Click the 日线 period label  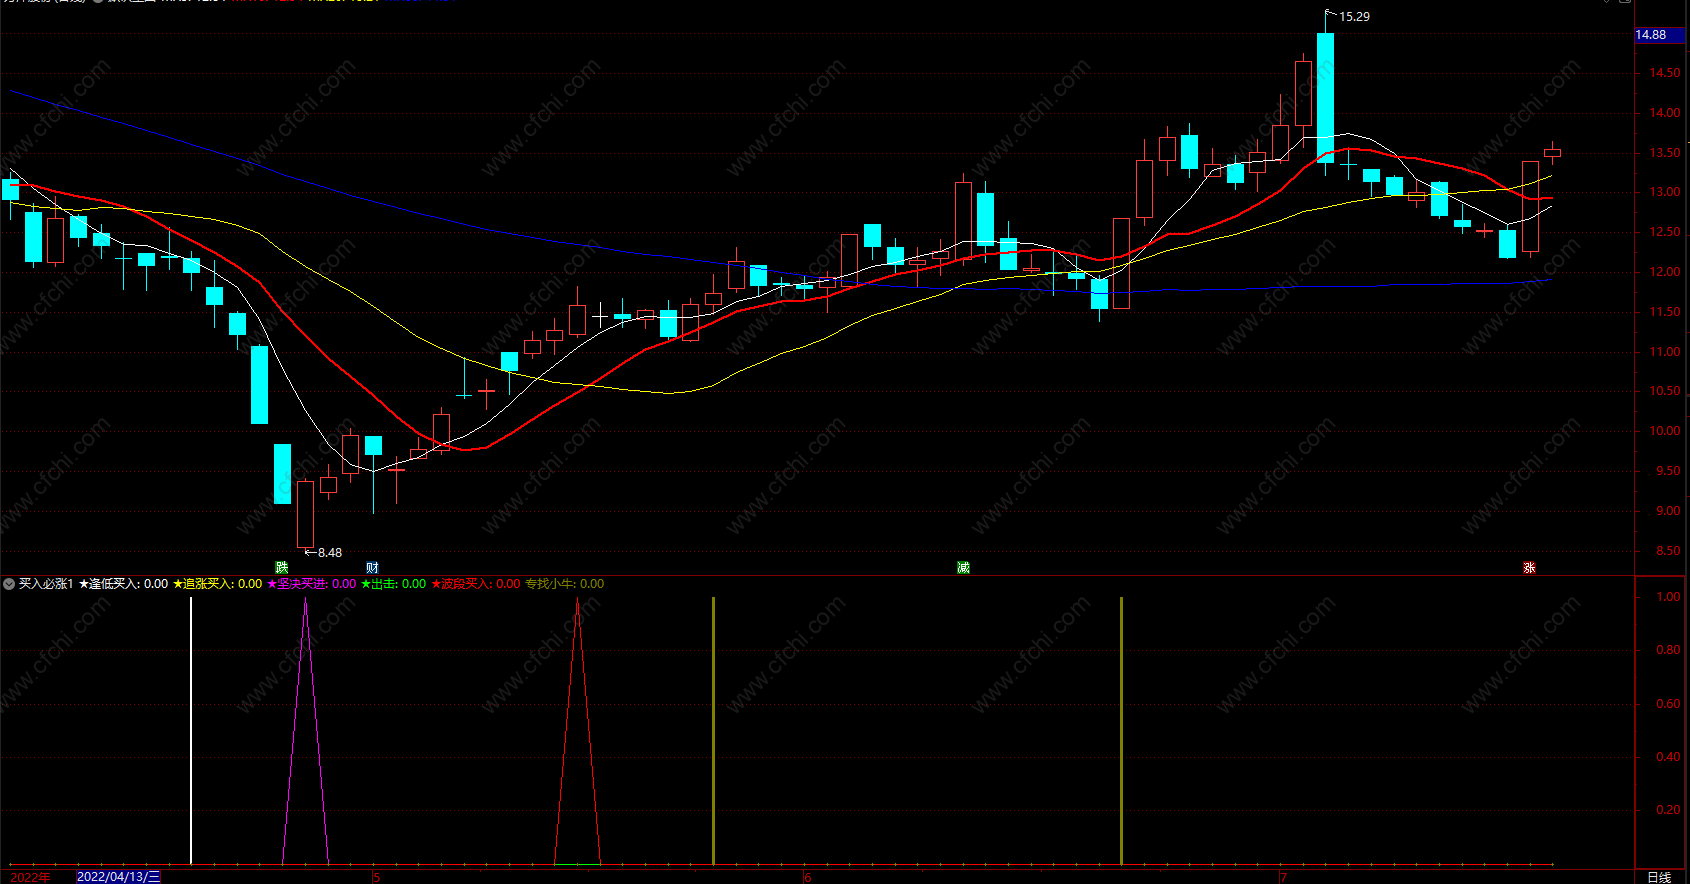1659,877
